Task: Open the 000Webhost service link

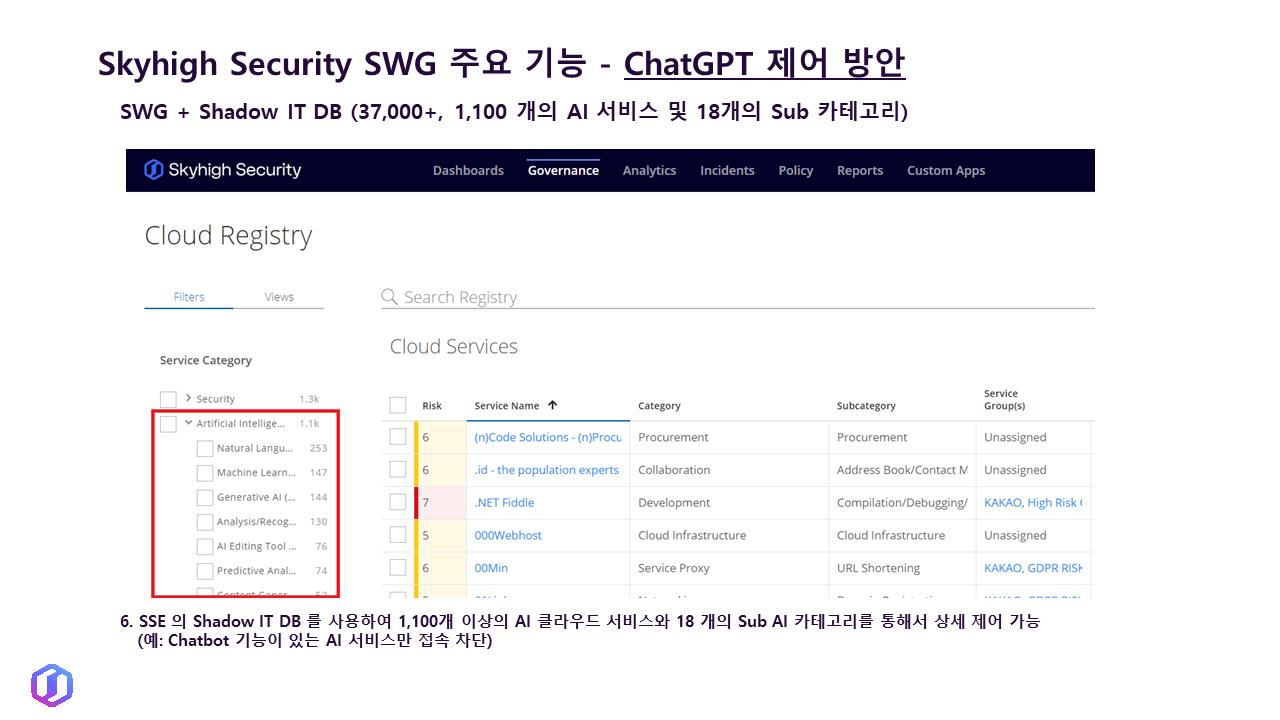Action: [508, 535]
